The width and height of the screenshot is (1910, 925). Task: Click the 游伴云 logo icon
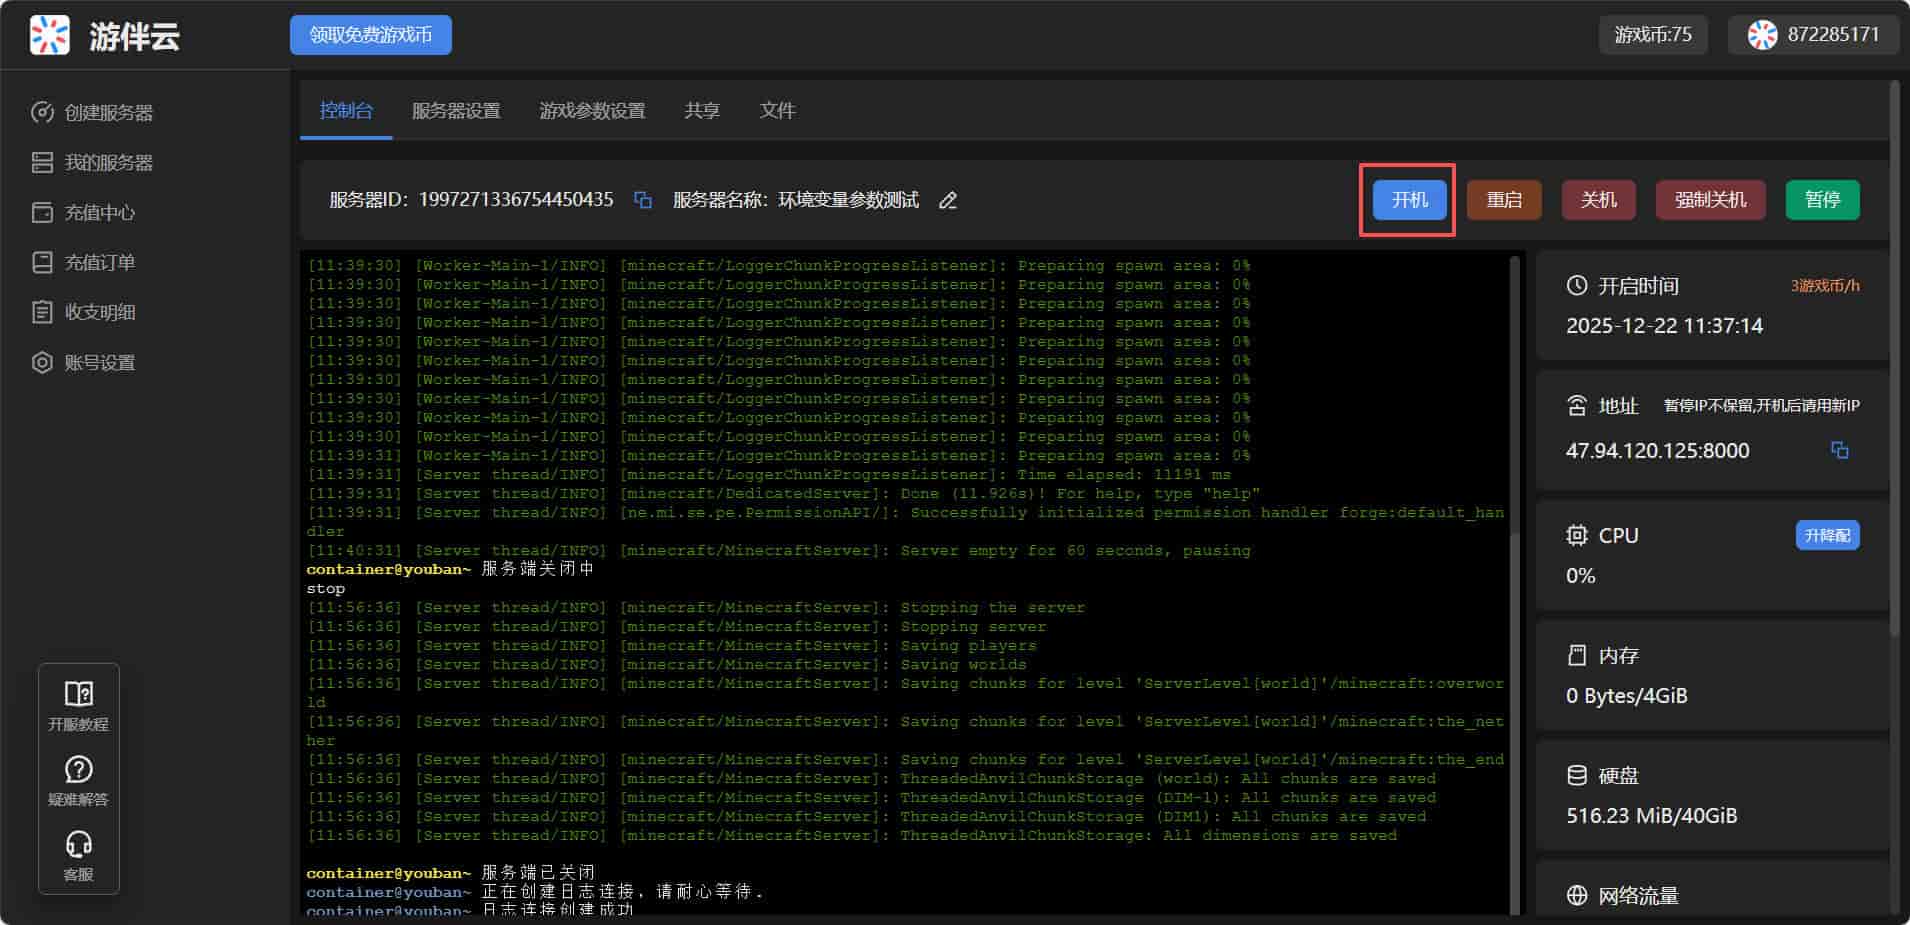coord(49,35)
